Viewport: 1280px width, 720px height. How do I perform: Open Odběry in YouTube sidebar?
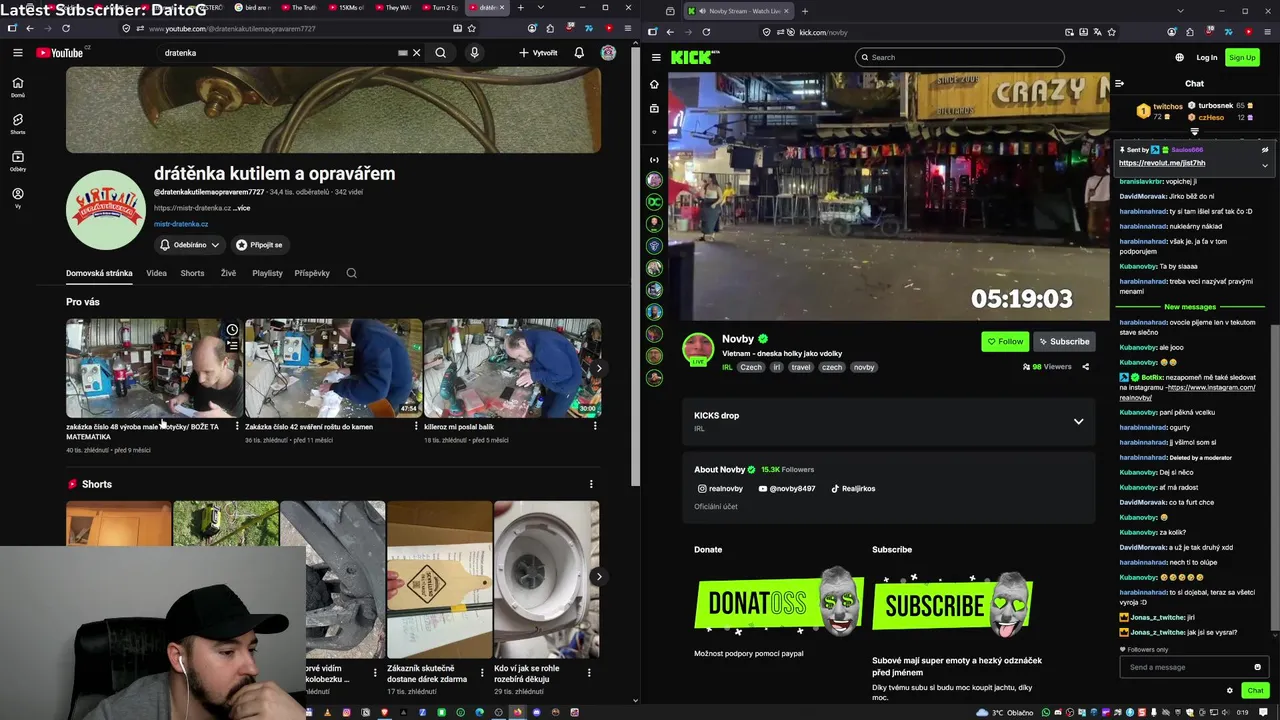pyautogui.click(x=18, y=161)
